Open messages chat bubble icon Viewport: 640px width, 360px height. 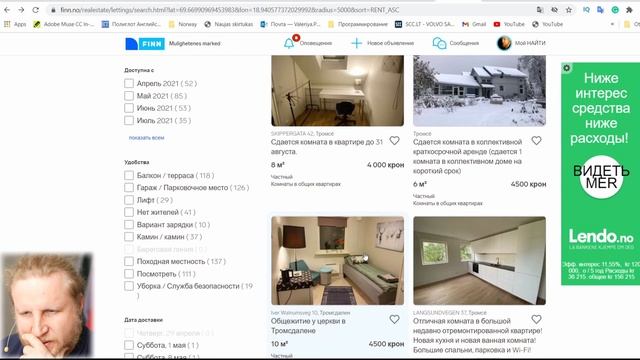click(x=439, y=43)
